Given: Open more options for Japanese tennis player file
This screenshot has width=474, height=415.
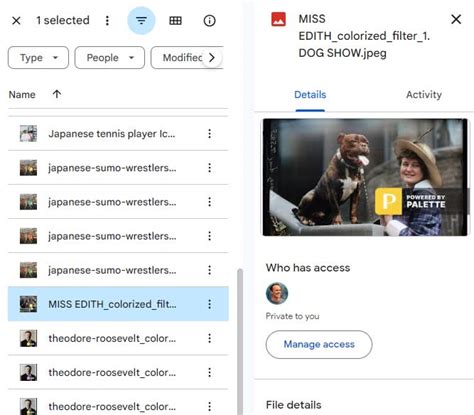Looking at the screenshot, I should [209, 134].
